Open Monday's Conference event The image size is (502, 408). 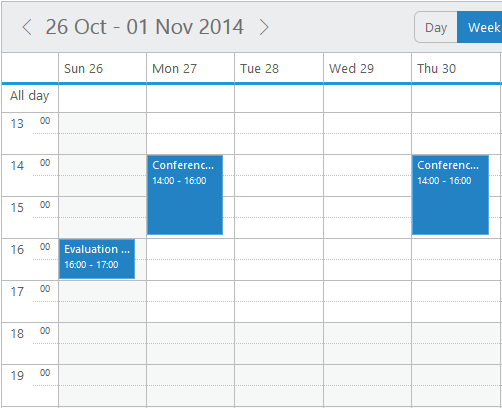click(185, 195)
